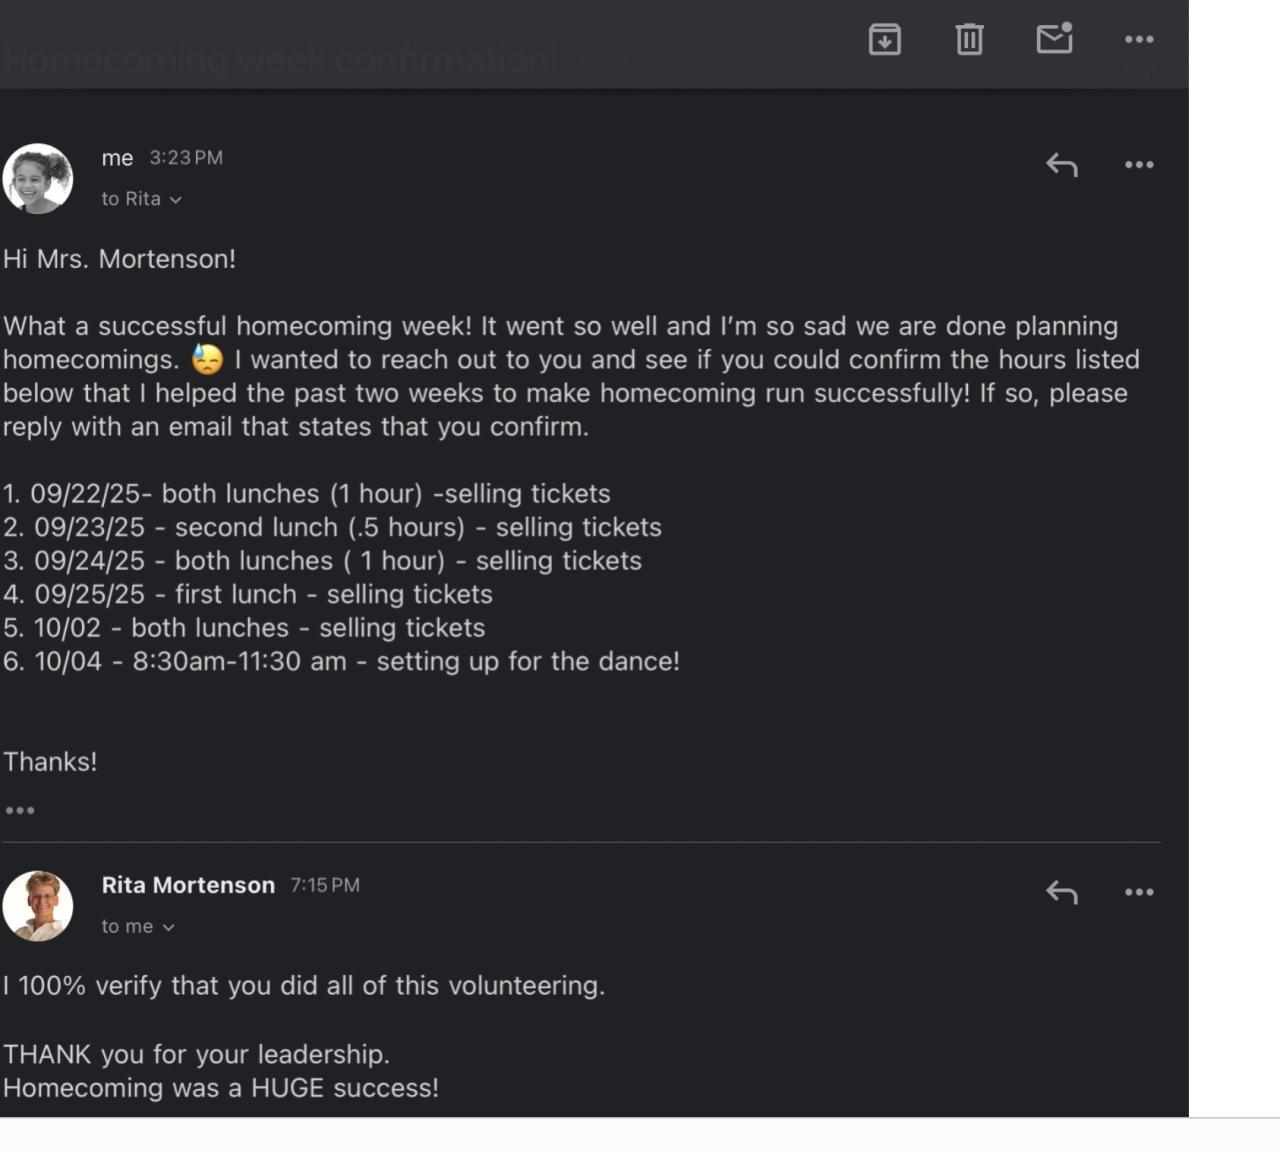Open more options for the 3:23 PM message
The image size is (1280, 1152).
click(1139, 165)
